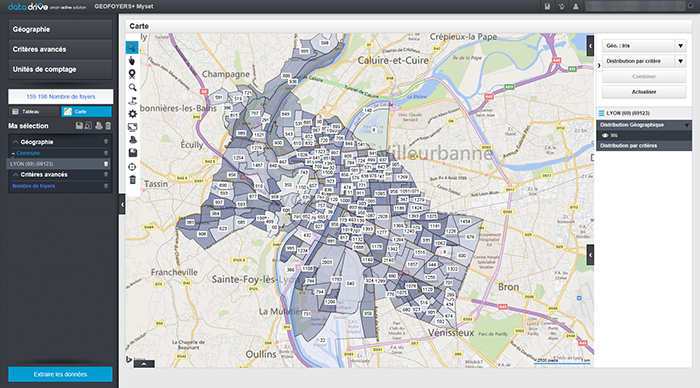Switch view to Carte
This screenshot has height=388, width=700.
click(x=86, y=112)
